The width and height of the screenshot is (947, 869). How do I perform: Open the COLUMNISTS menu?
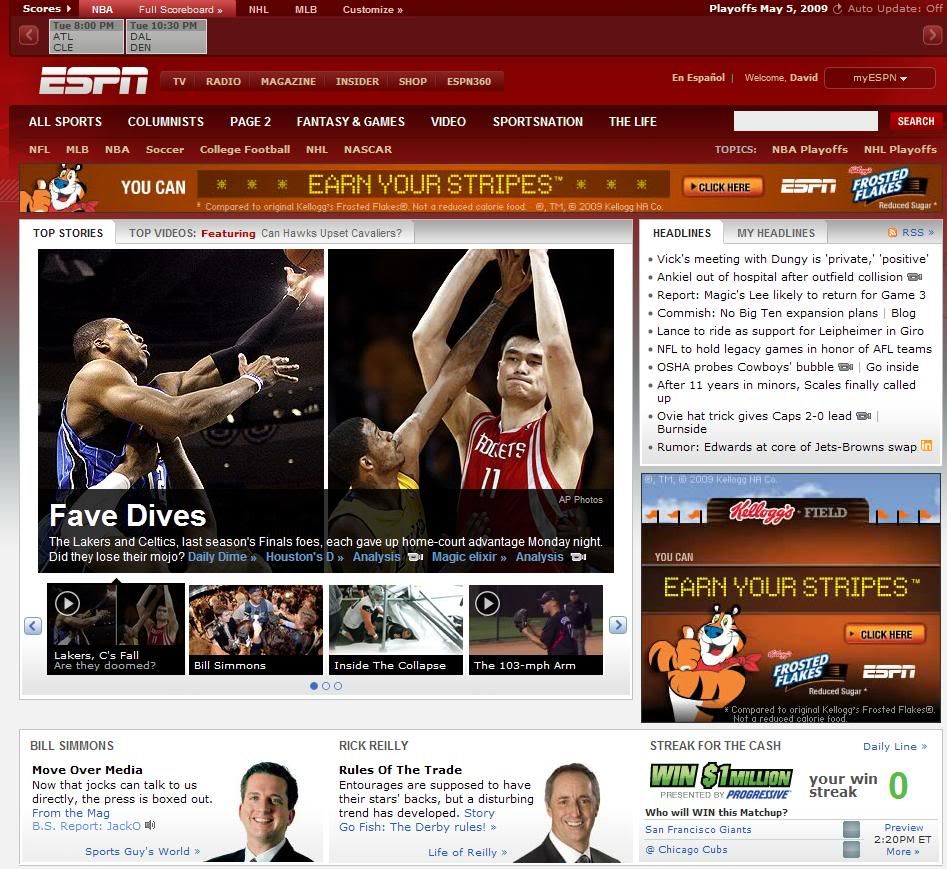[x=165, y=121]
